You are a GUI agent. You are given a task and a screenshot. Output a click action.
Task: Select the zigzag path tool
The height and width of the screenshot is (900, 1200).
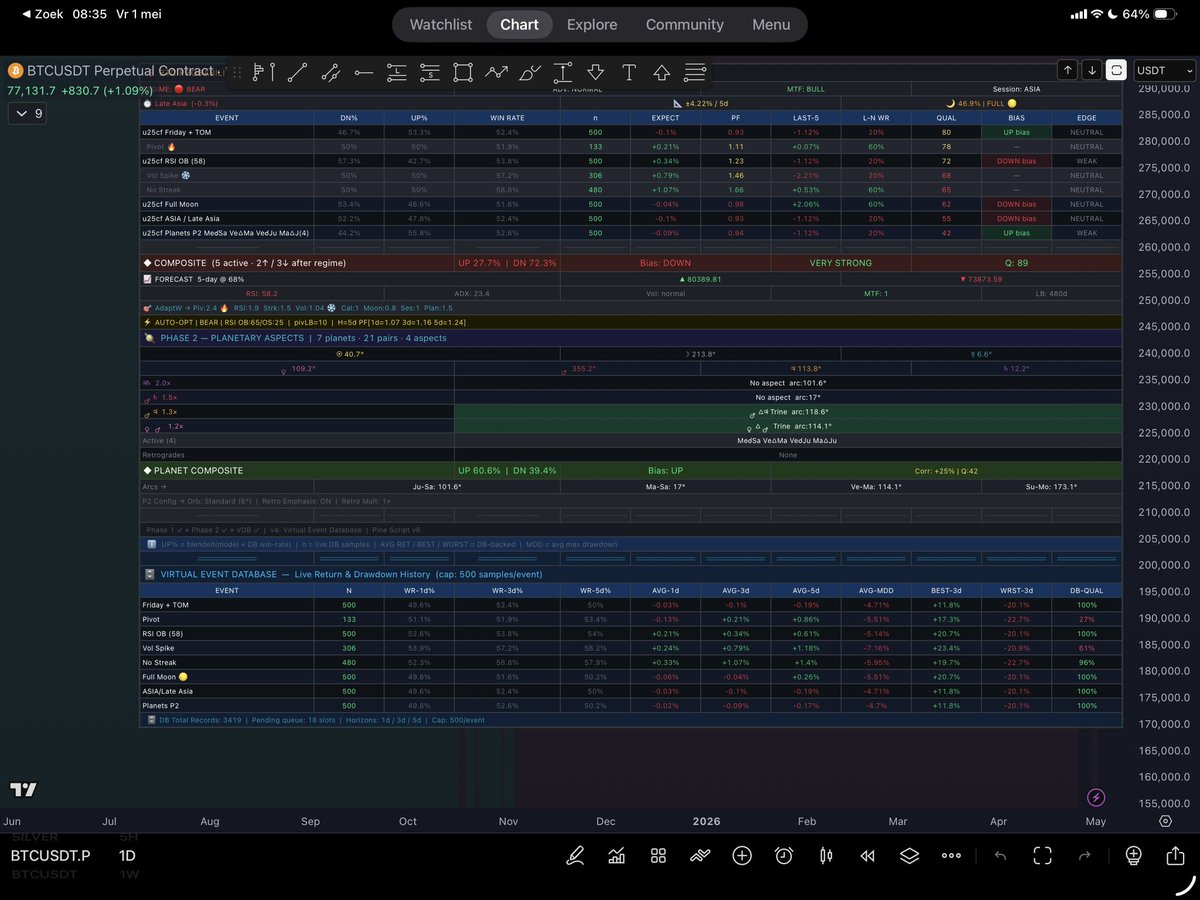pos(496,72)
